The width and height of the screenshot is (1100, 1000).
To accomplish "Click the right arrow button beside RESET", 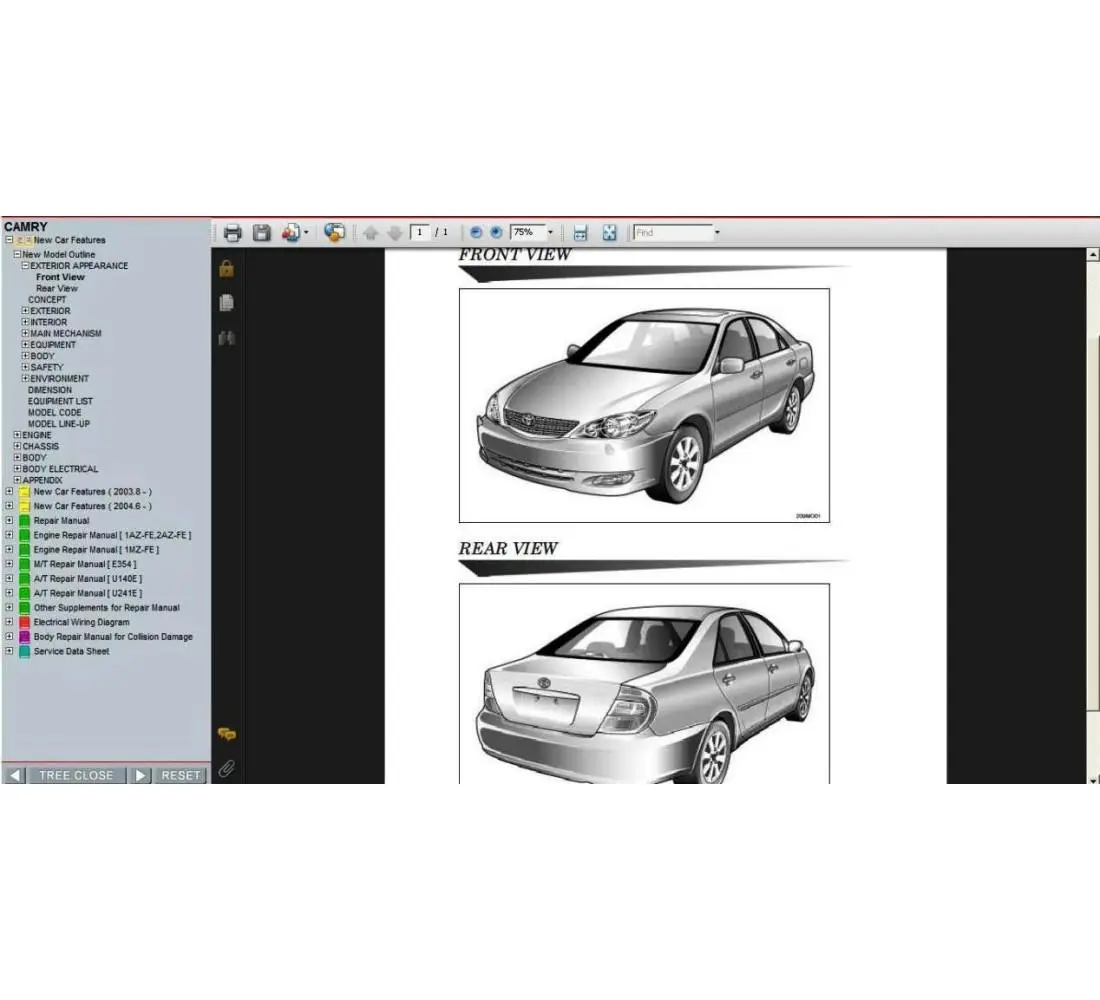I will click(140, 775).
